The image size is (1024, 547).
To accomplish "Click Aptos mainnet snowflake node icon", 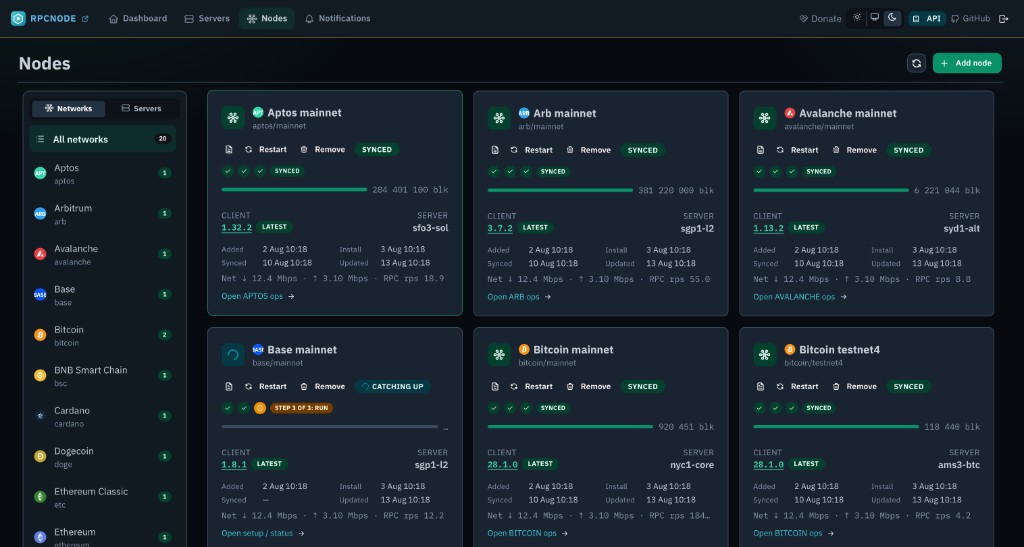I will [232, 118].
